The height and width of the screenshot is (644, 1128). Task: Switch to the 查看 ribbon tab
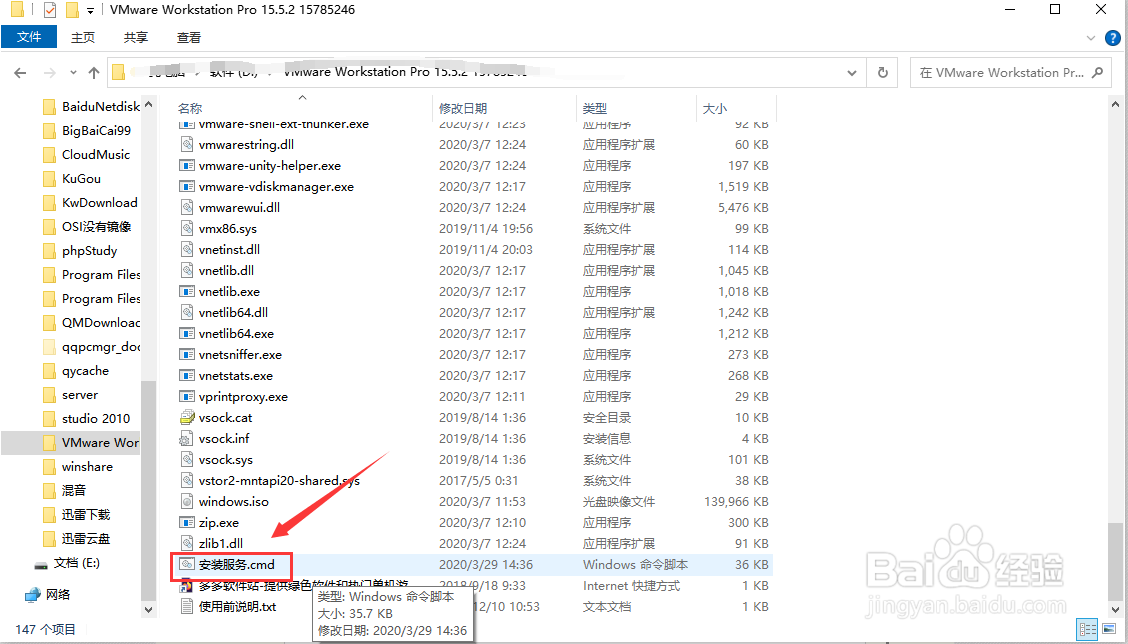click(188, 37)
